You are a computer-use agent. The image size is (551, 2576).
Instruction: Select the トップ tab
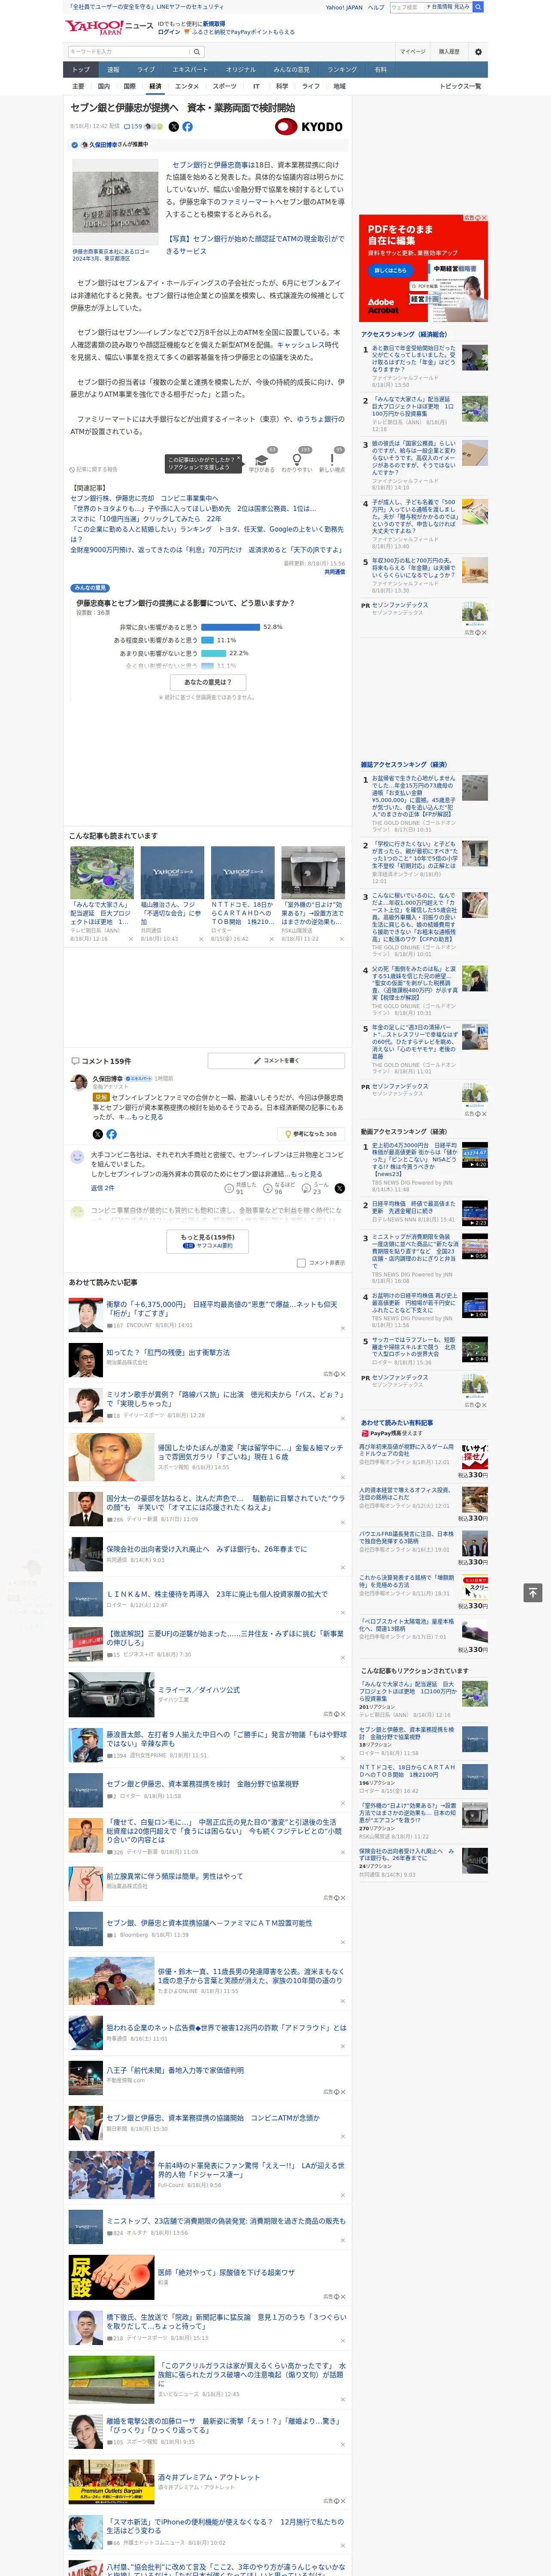[x=81, y=70]
